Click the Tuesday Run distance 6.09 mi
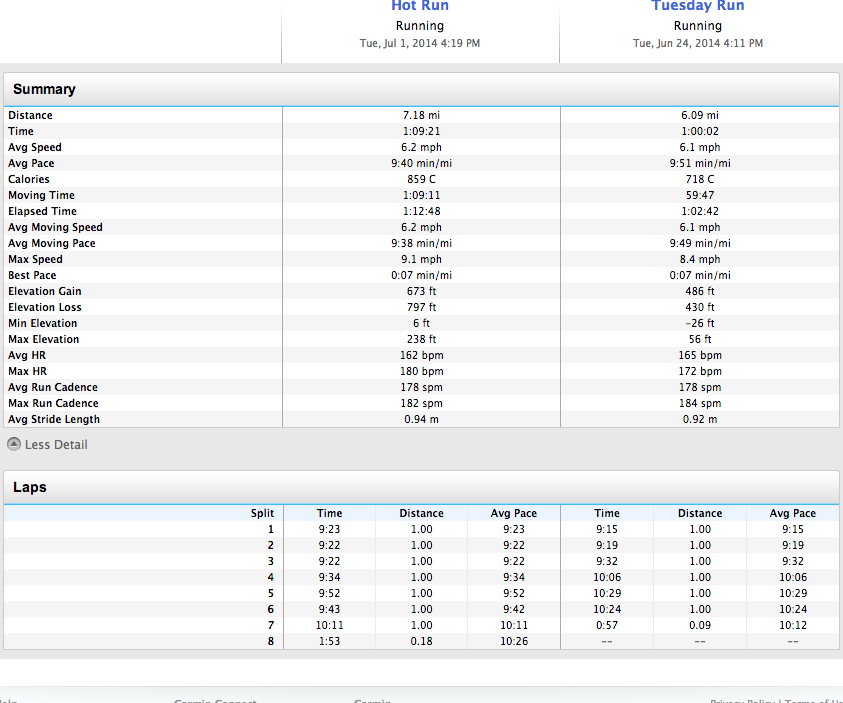 (699, 116)
